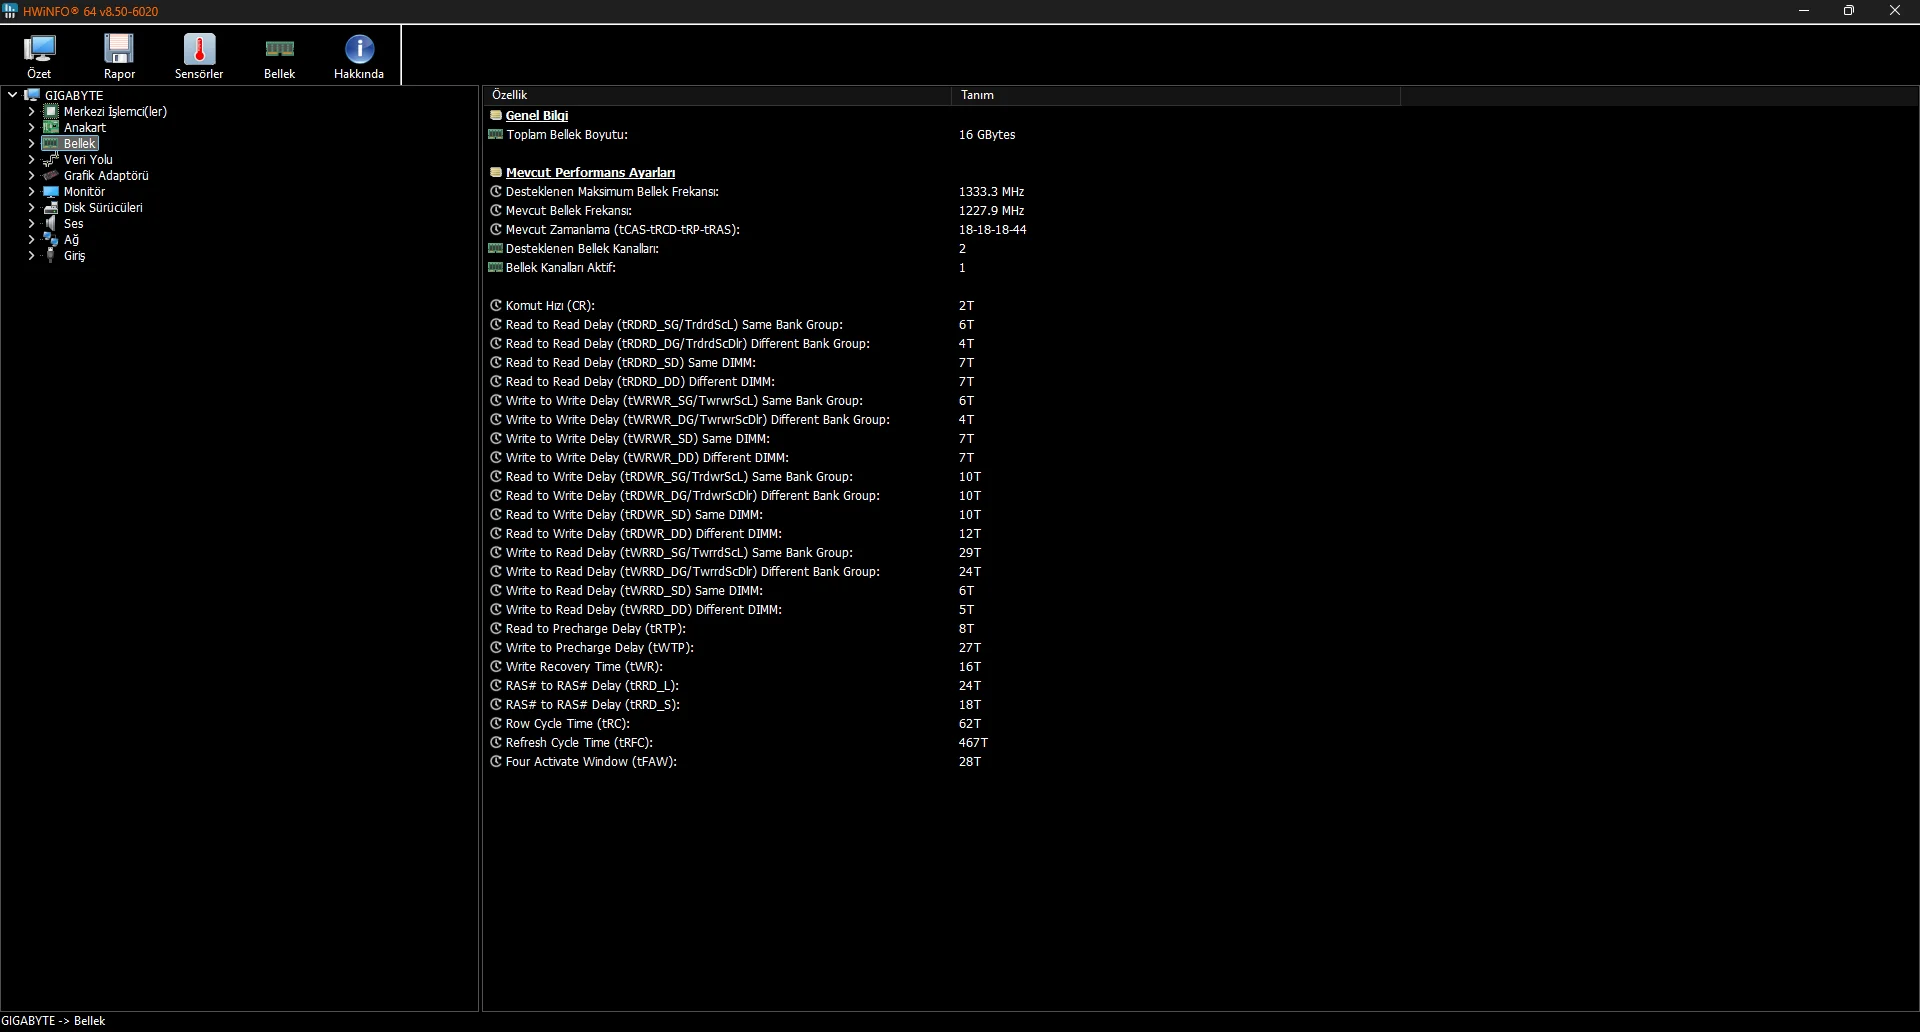Click the Komut Hızı (CR) clock icon
1920x1032 pixels.
point(496,305)
